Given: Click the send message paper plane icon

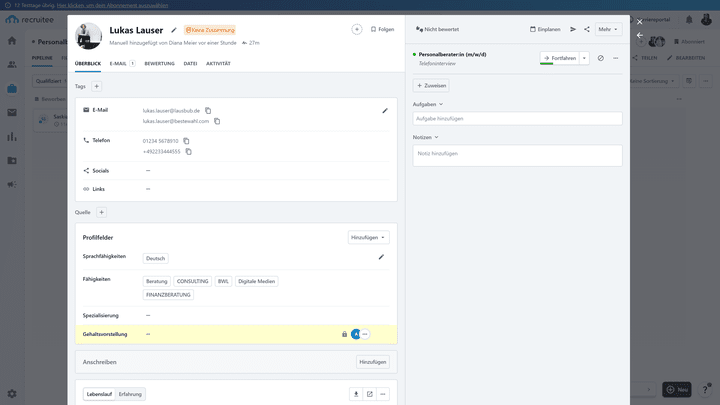Looking at the screenshot, I should 573,30.
